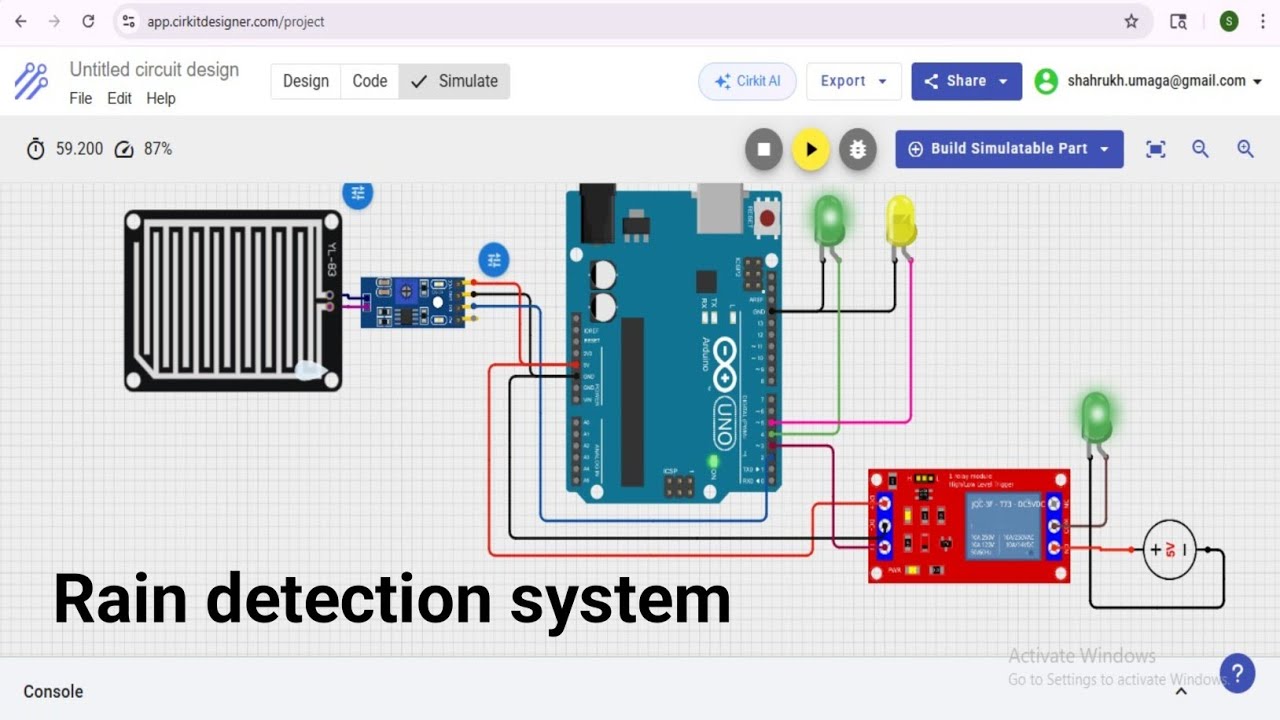Click the fit-to-screen icon
Viewport: 1280px width, 720px height.
coord(1156,149)
